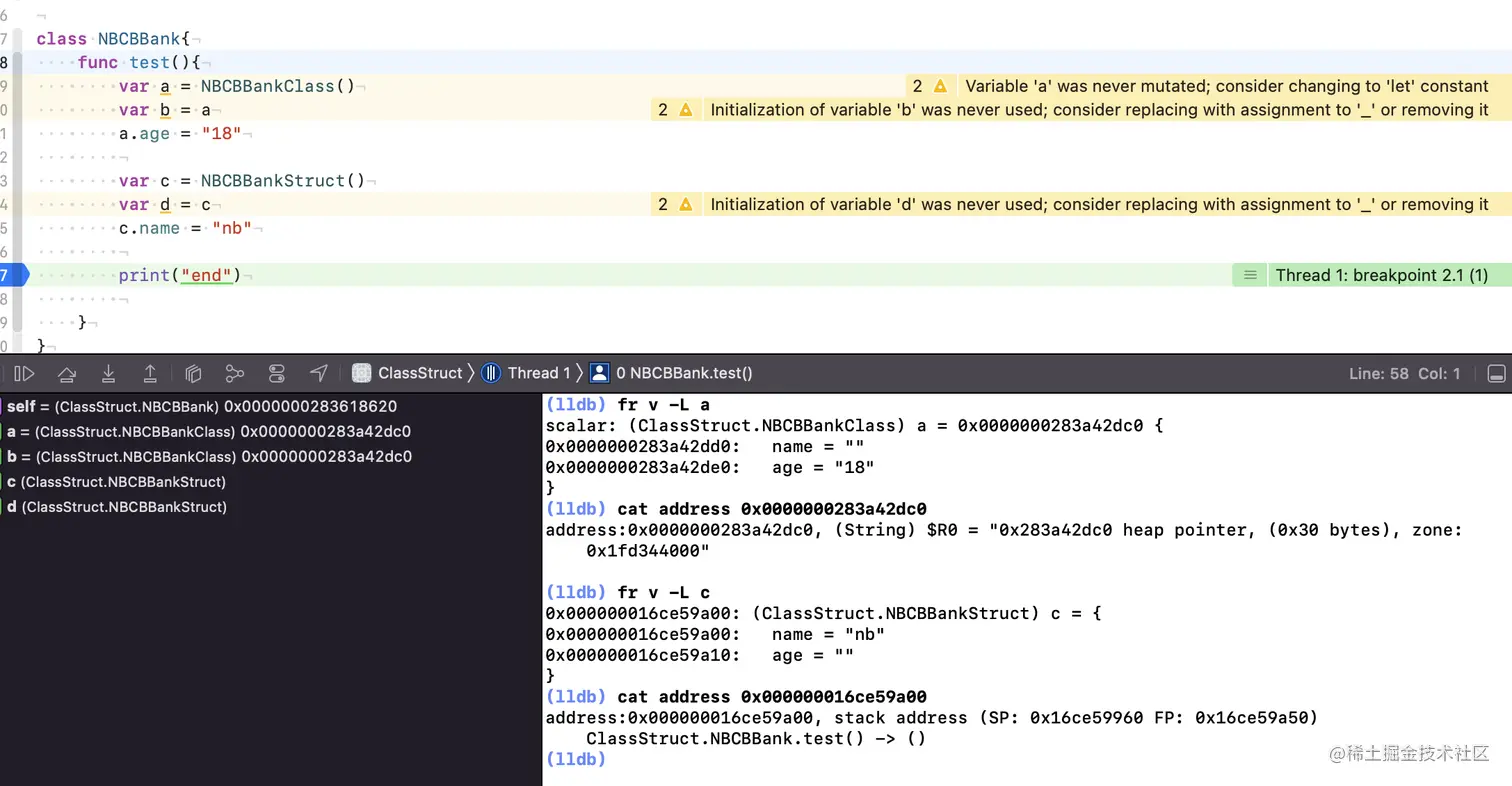Click the Continue program execution icon
Image resolution: width=1512 pixels, height=786 pixels.
tap(25, 373)
